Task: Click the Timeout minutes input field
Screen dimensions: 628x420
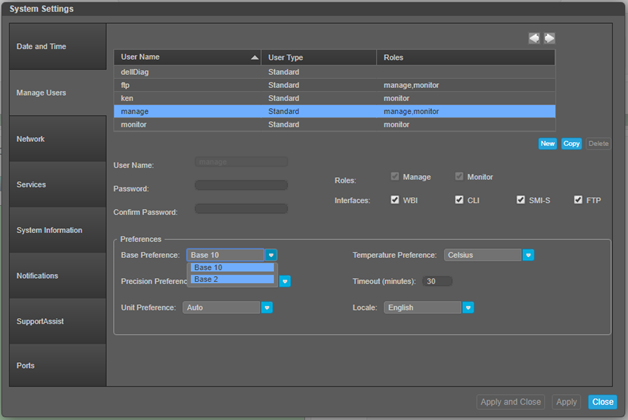Action: point(437,282)
